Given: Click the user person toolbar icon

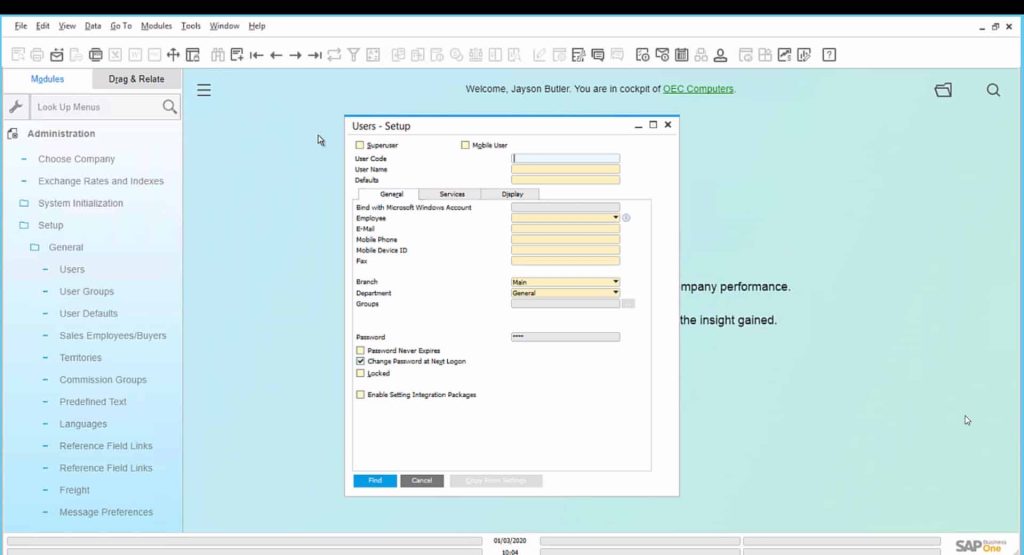Looking at the screenshot, I should 720,55.
